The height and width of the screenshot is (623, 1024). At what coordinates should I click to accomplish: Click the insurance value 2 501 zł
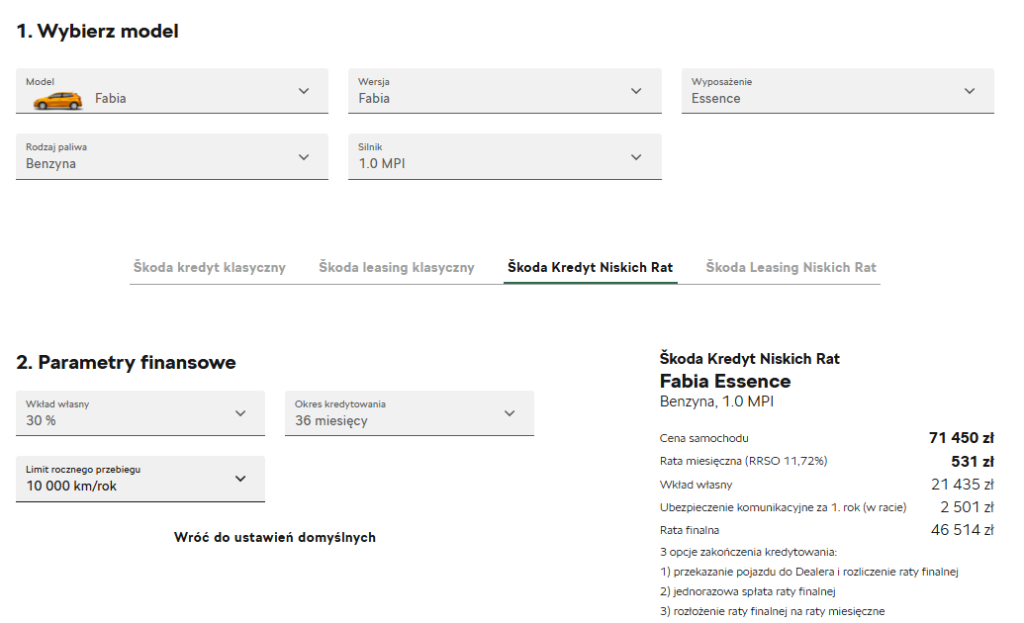click(x=967, y=507)
